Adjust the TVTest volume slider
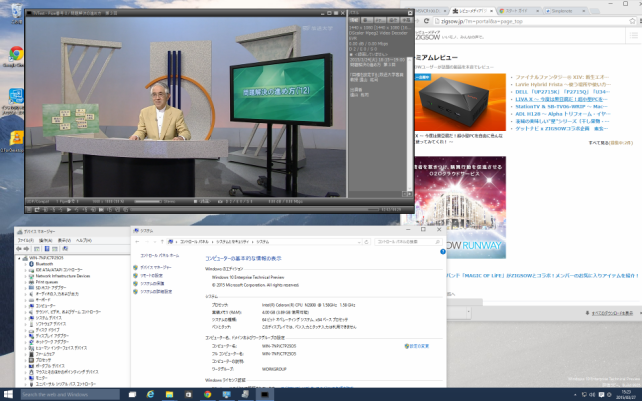The height and width of the screenshot is (401, 642). coord(148,202)
